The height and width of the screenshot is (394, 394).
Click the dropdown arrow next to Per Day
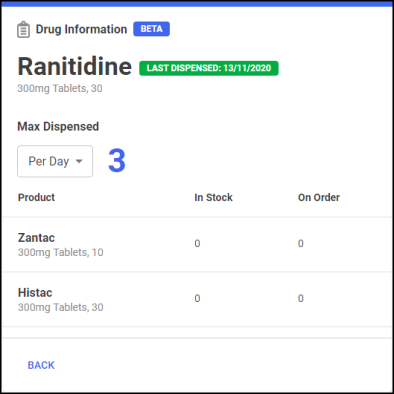coord(79,161)
